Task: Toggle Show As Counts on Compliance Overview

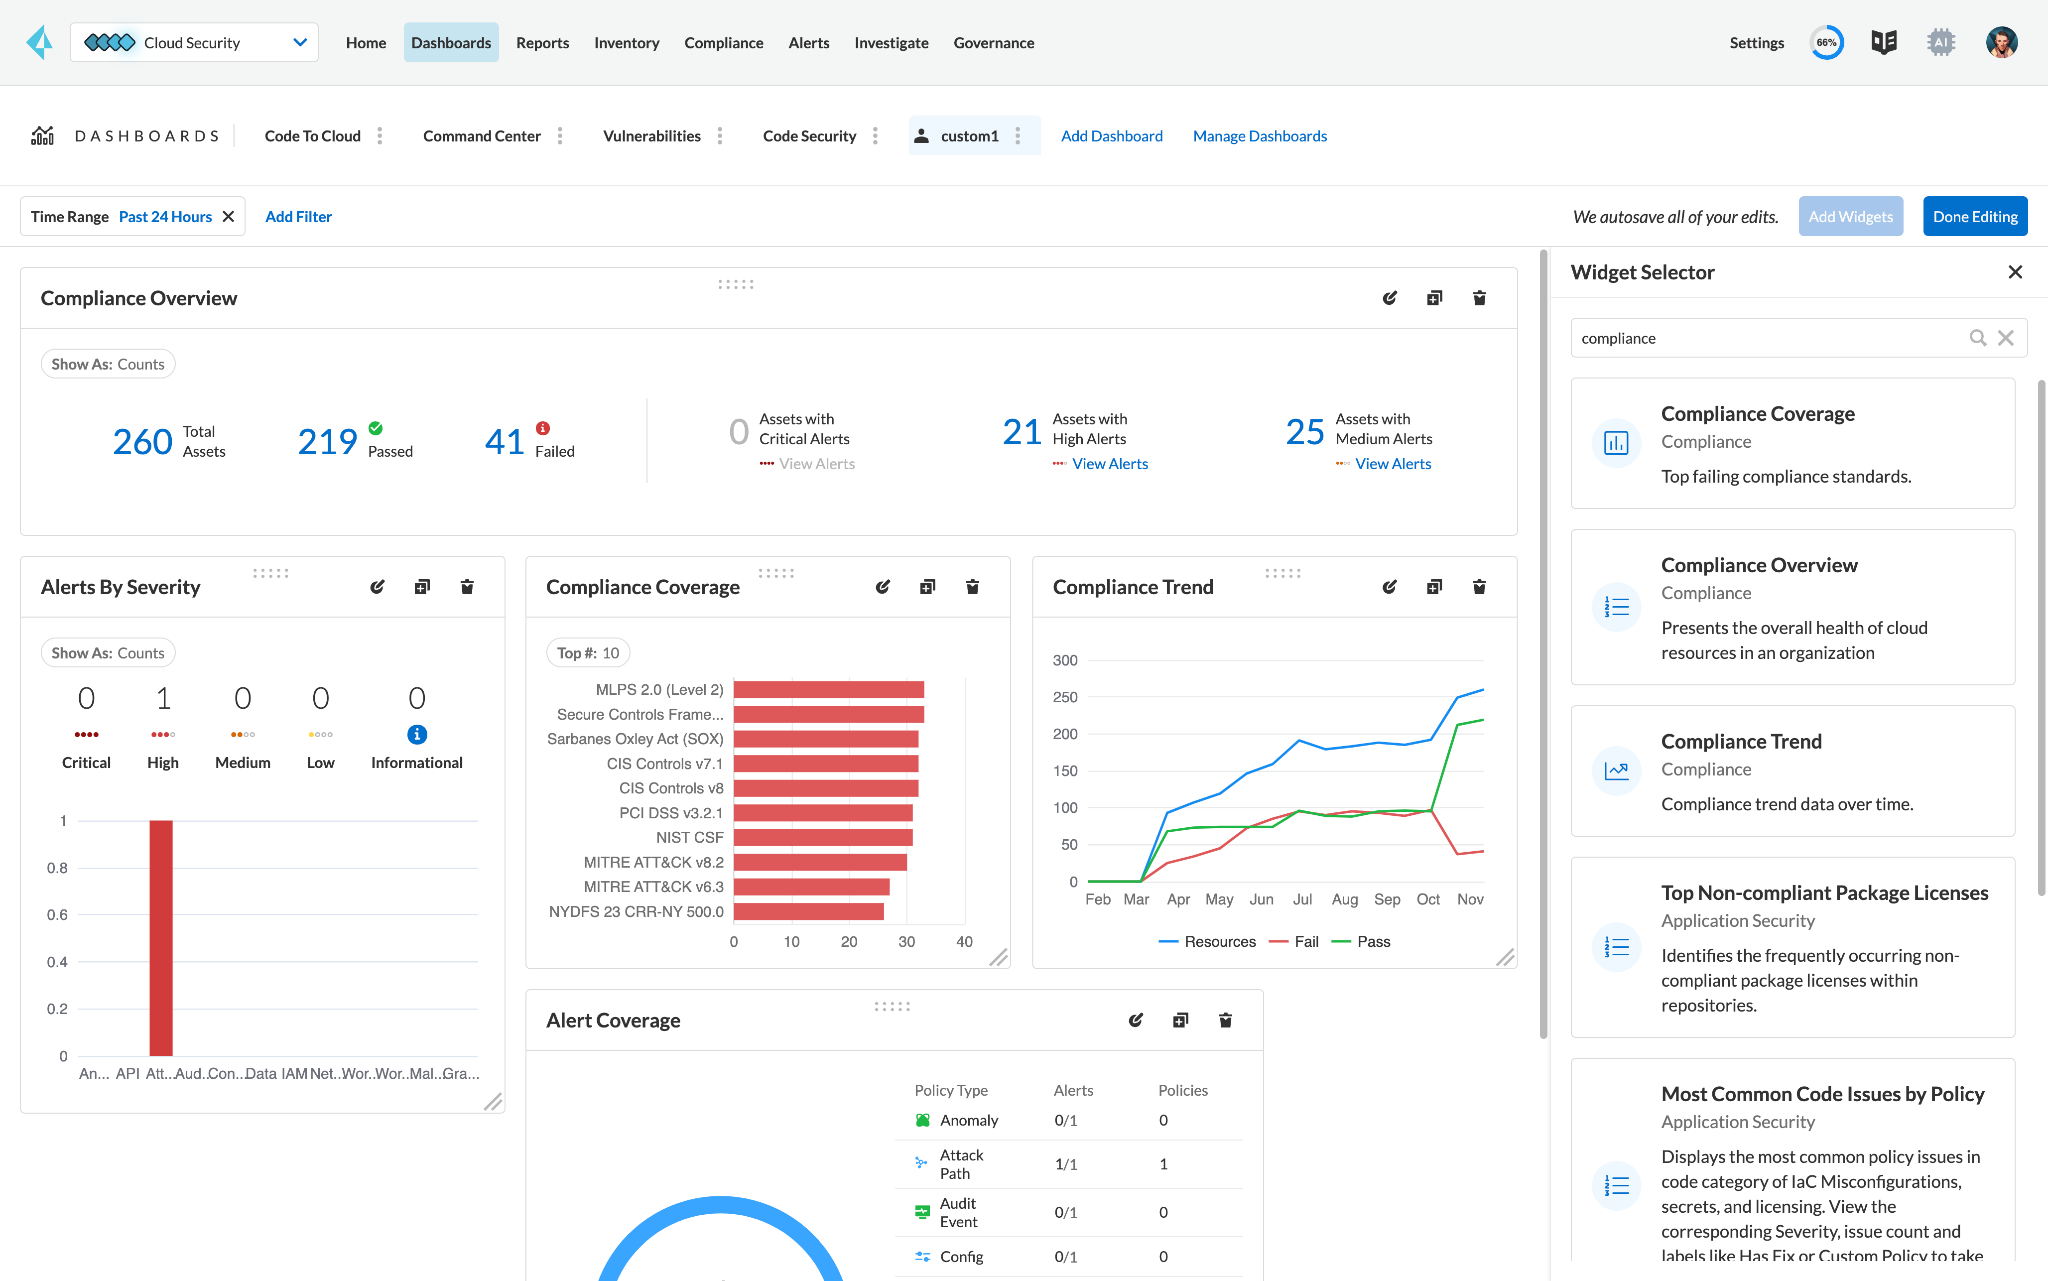Action: (105, 363)
